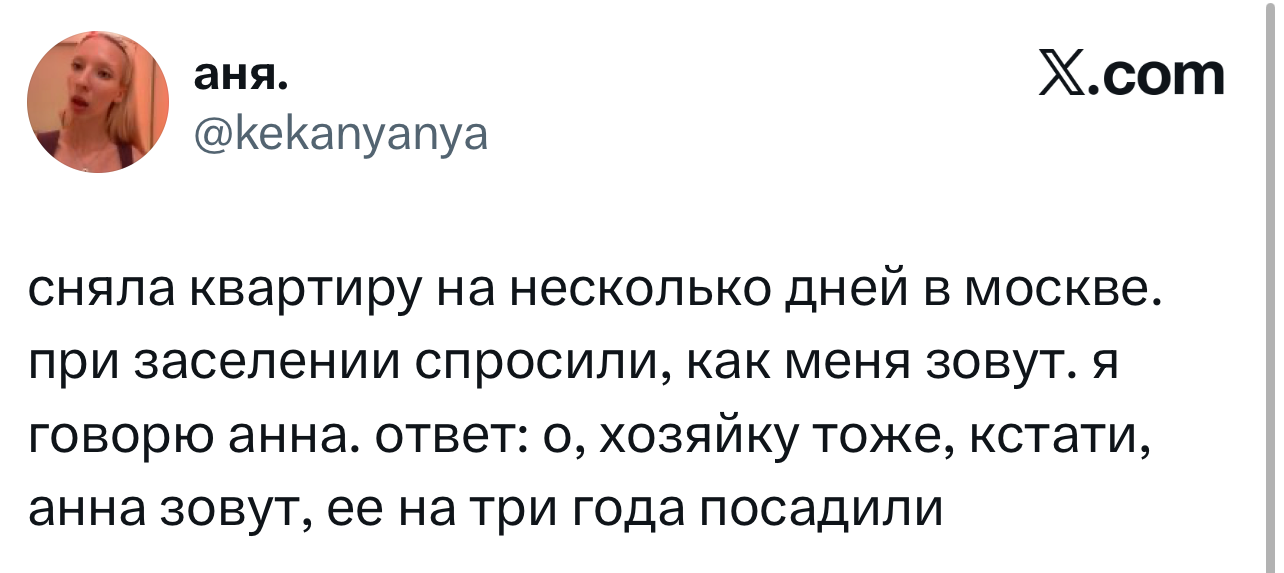The width and height of the screenshot is (1284, 573).
Task: Select the last tweet line ending "посадили"
Action: pyautogui.click(x=486, y=510)
